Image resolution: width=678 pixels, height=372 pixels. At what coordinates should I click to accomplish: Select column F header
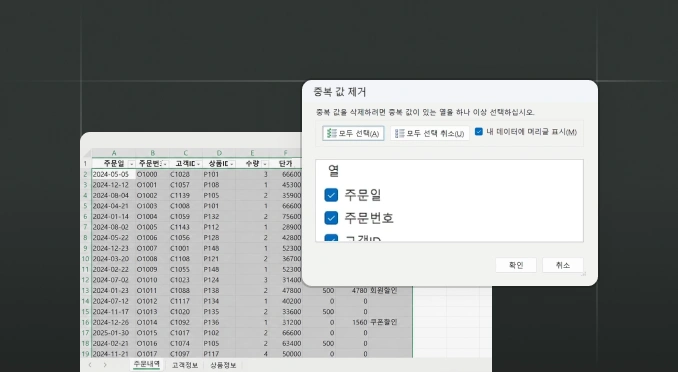[x=285, y=153]
